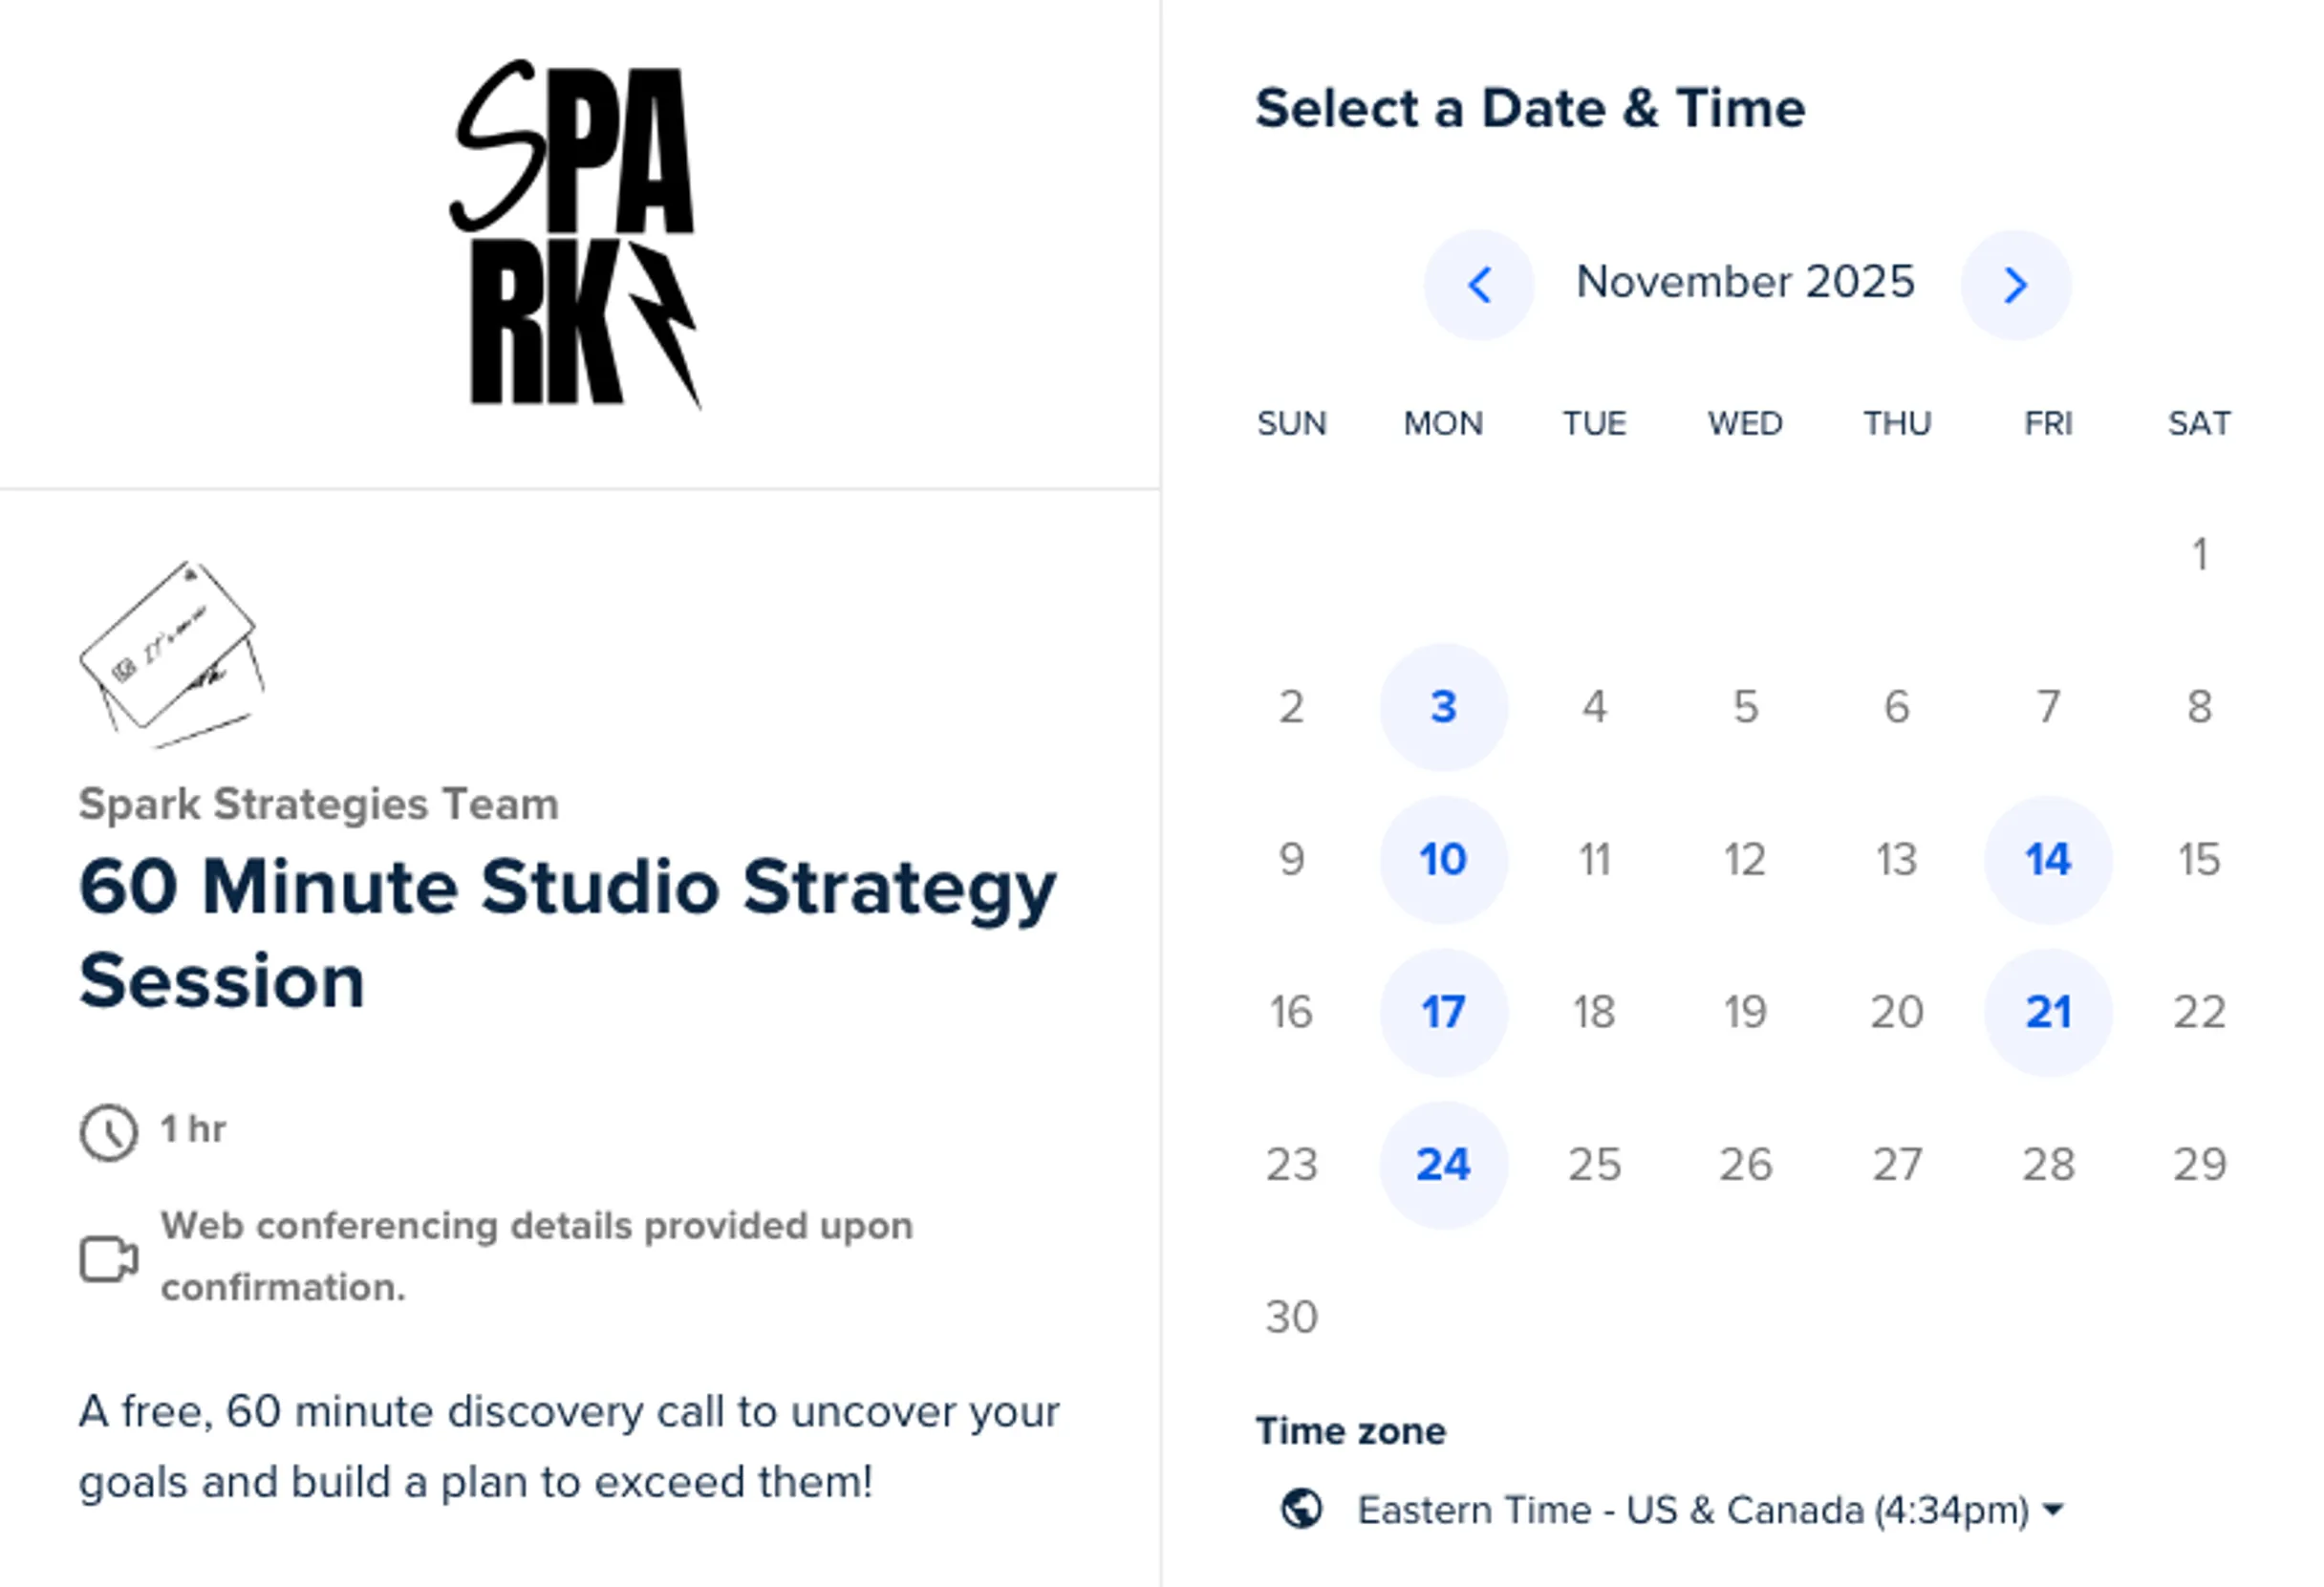Select November 24 on the calendar
The width and height of the screenshot is (2324, 1587).
pyautogui.click(x=1443, y=1163)
